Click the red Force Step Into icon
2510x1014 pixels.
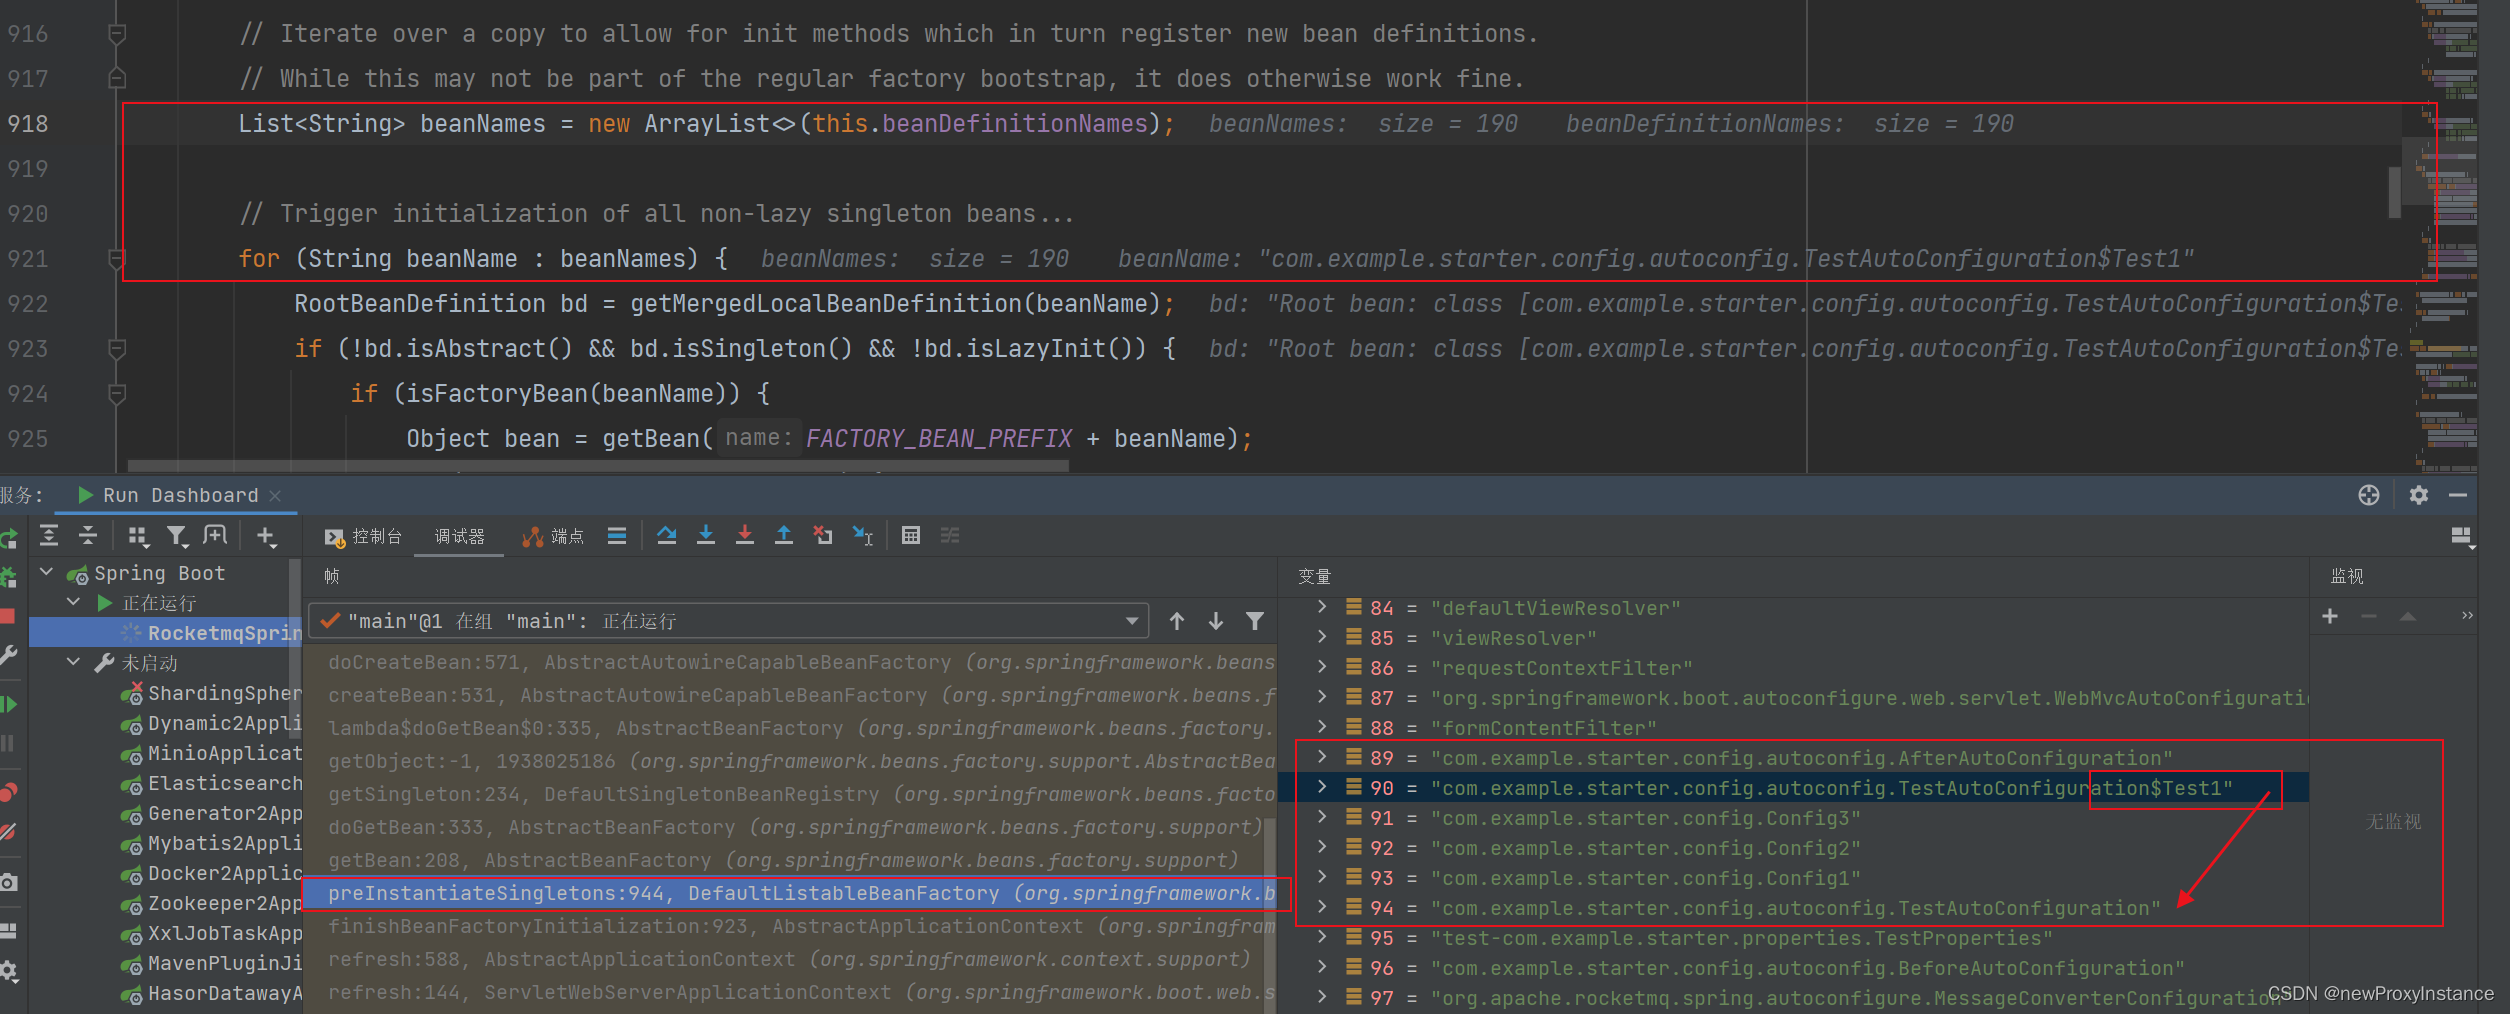point(745,536)
